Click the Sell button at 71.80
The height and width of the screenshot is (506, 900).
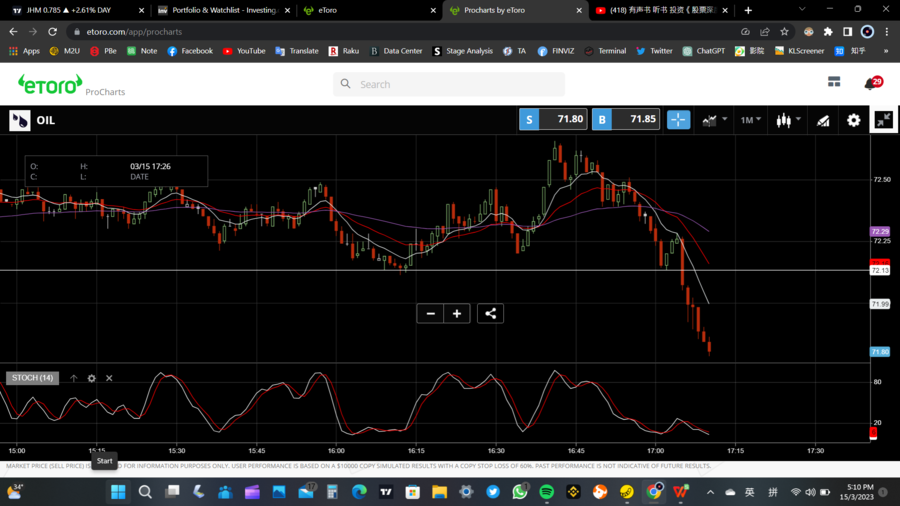553,119
